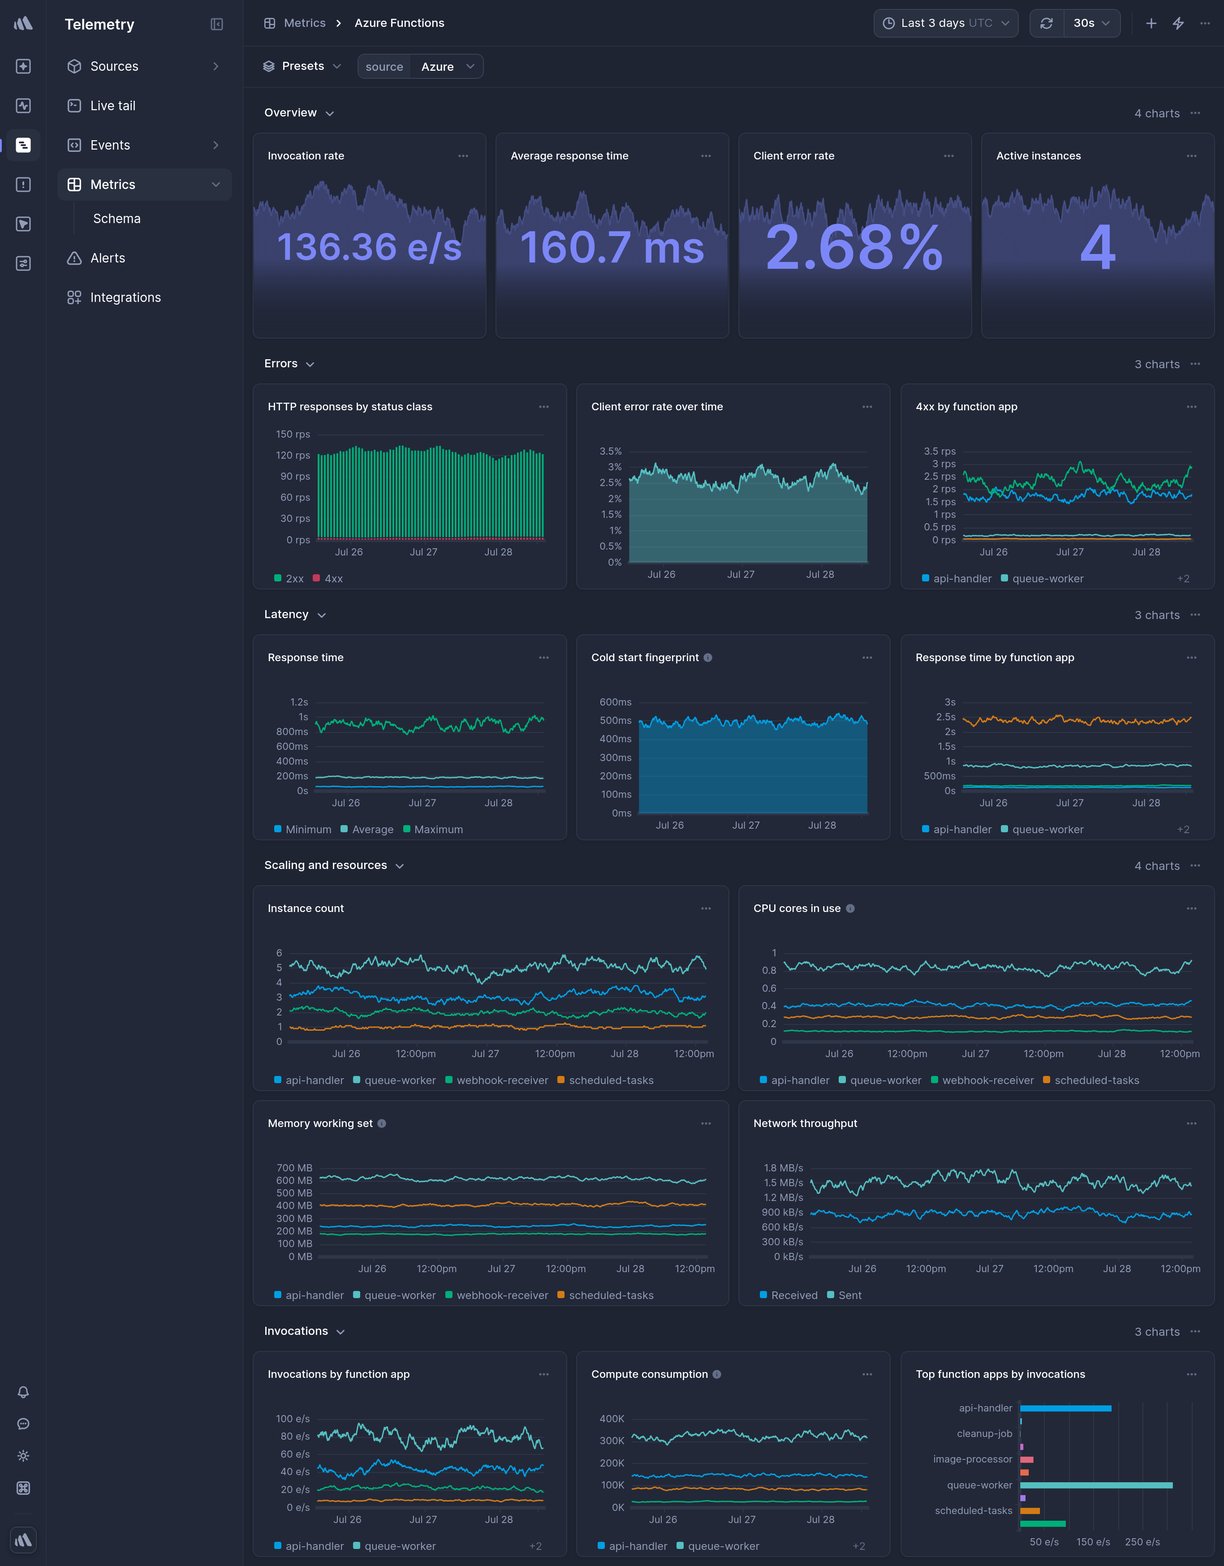Show +2 more in Invocations by function app
Viewport: 1224px width, 1566px height.
tap(535, 1547)
